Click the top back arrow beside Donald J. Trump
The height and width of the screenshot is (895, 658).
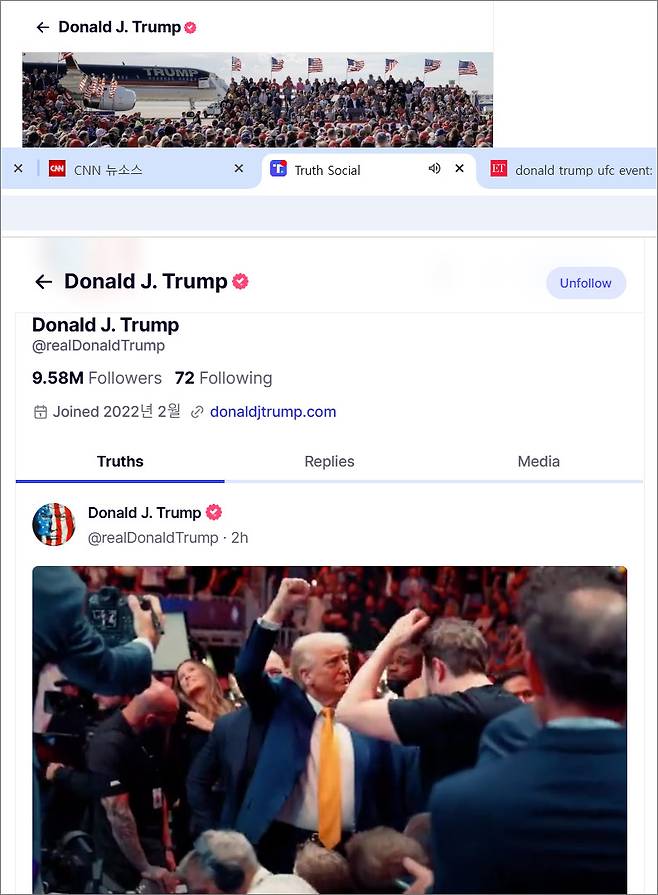click(43, 27)
